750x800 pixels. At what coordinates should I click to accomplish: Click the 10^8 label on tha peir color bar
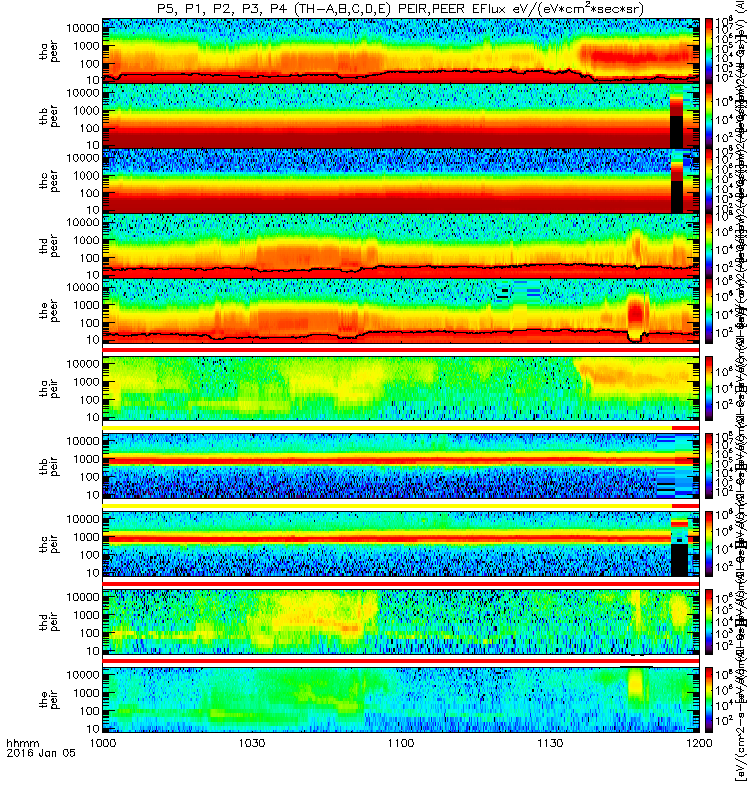(726, 370)
